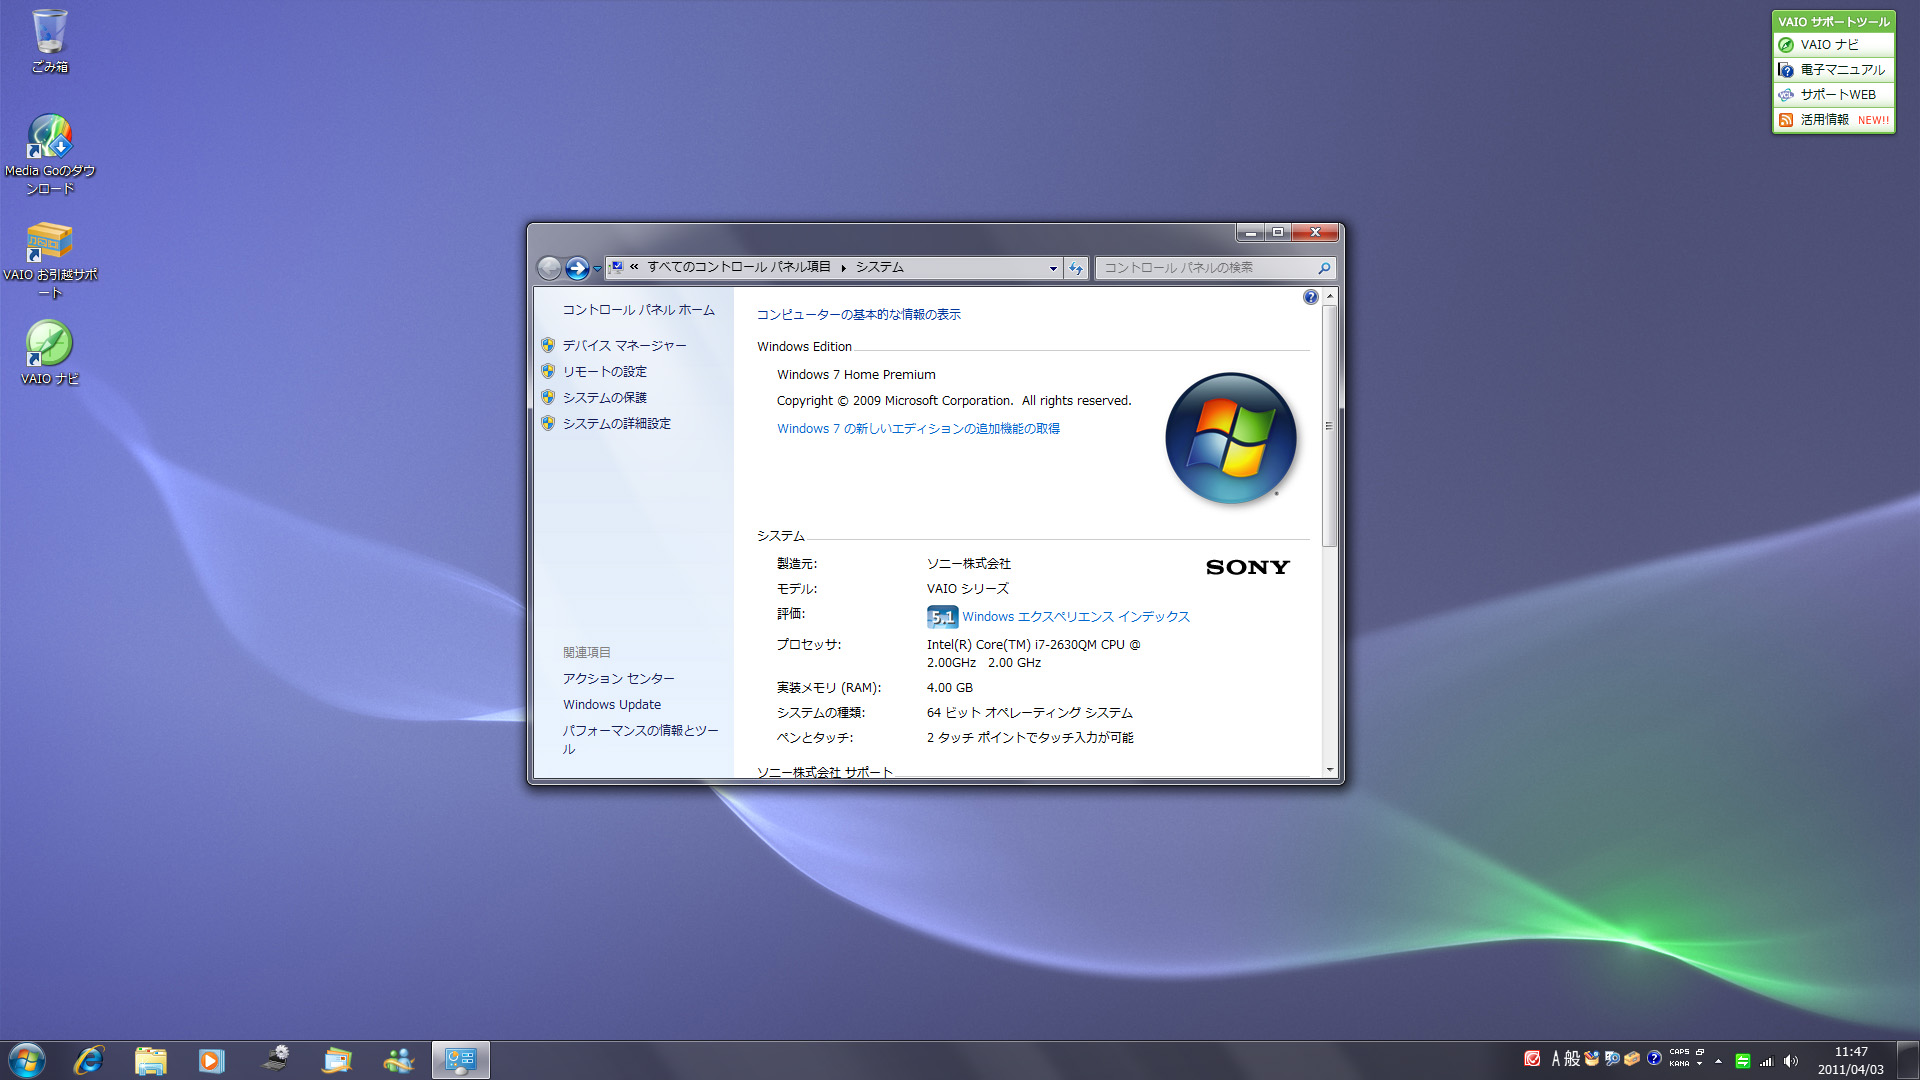Select 電子マニュアル in VAIO support tool gadget

pos(1842,70)
